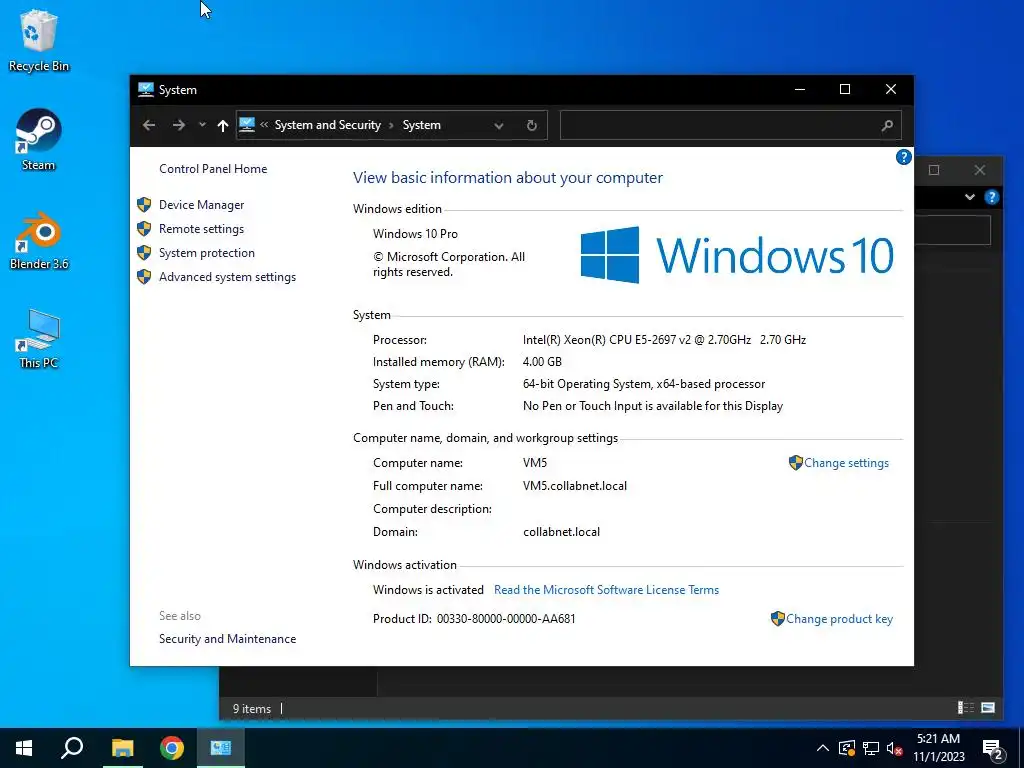
Task: Select the This PC desktop icon
Action: (x=39, y=339)
